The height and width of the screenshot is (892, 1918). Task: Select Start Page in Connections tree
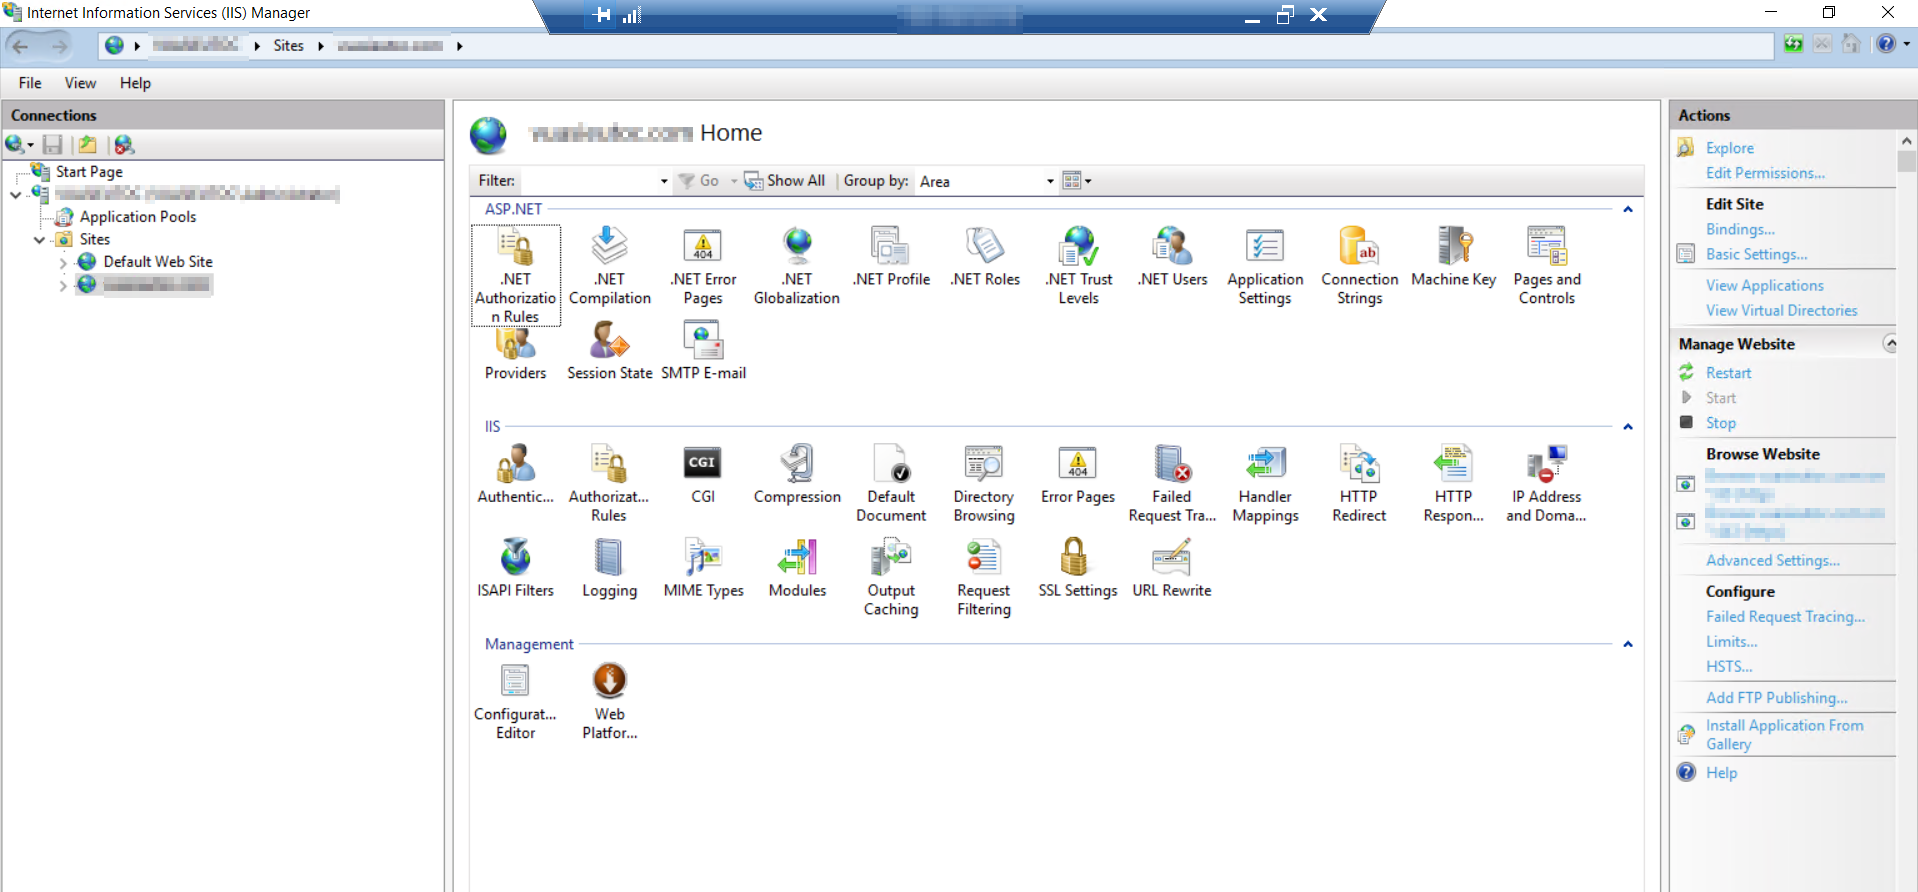(x=89, y=172)
